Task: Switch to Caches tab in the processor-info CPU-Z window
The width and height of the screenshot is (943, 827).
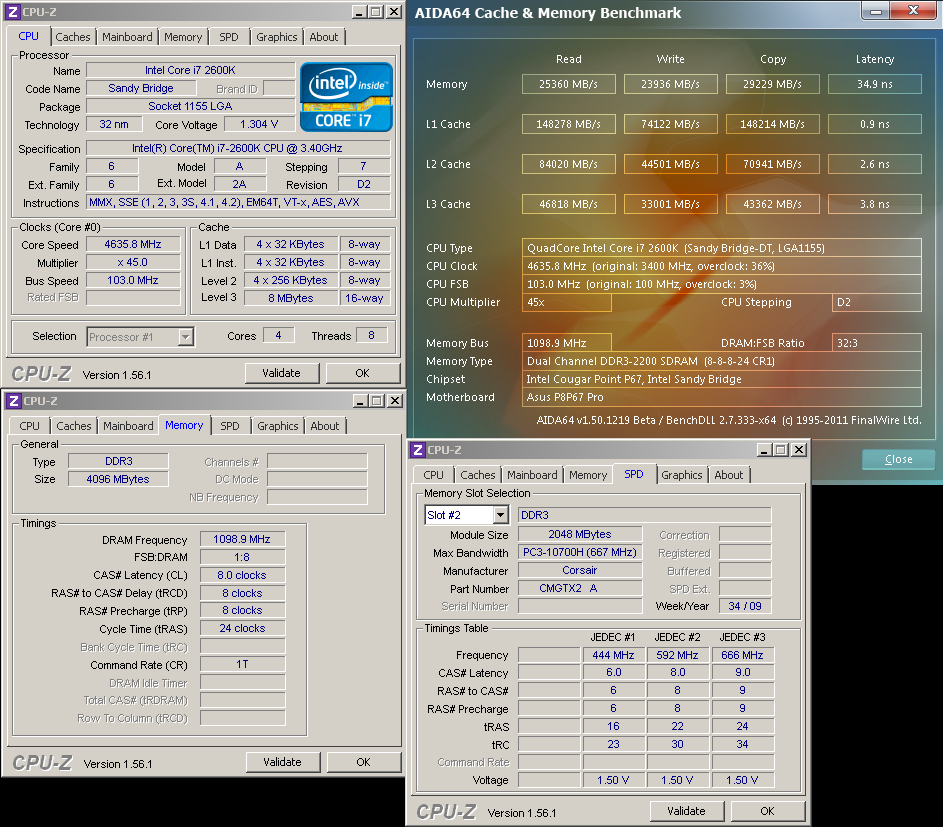Action: [73, 37]
